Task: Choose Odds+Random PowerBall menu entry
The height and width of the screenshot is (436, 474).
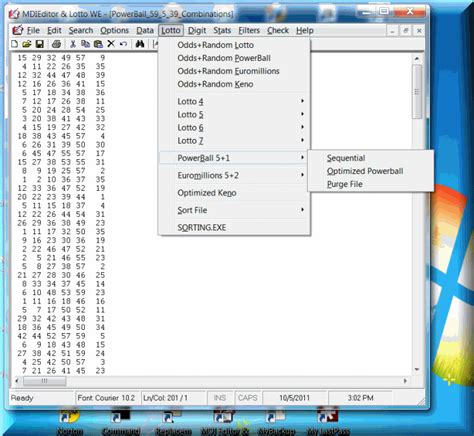Action: point(224,58)
